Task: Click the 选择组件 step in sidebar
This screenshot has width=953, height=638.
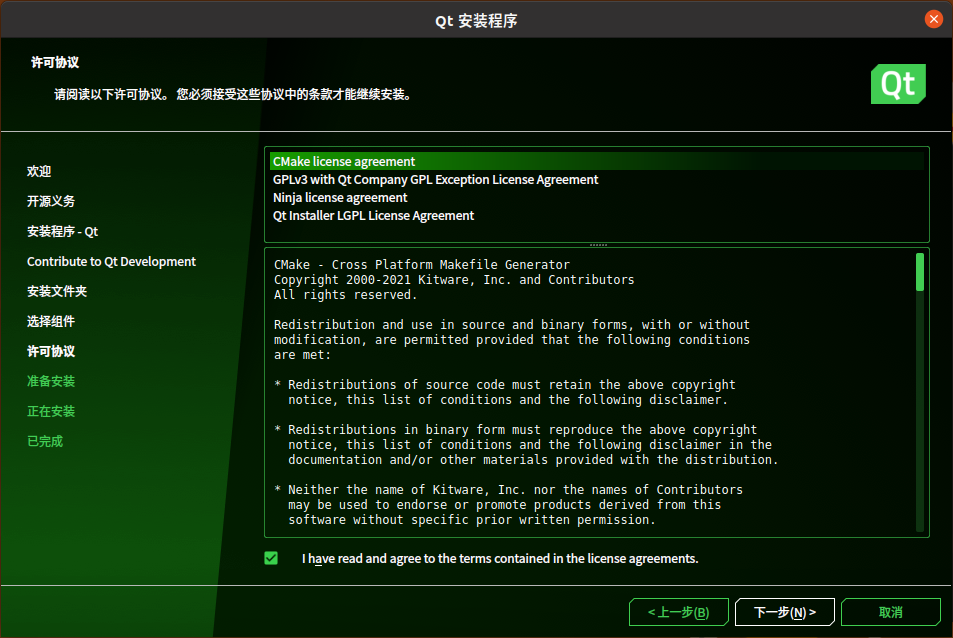Action: click(x=51, y=321)
